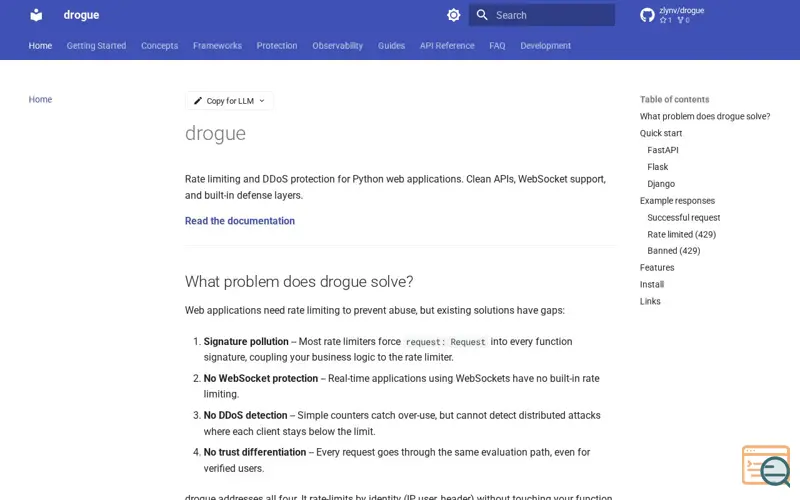
Task: Go to Flask section in contents
Action: pos(658,167)
